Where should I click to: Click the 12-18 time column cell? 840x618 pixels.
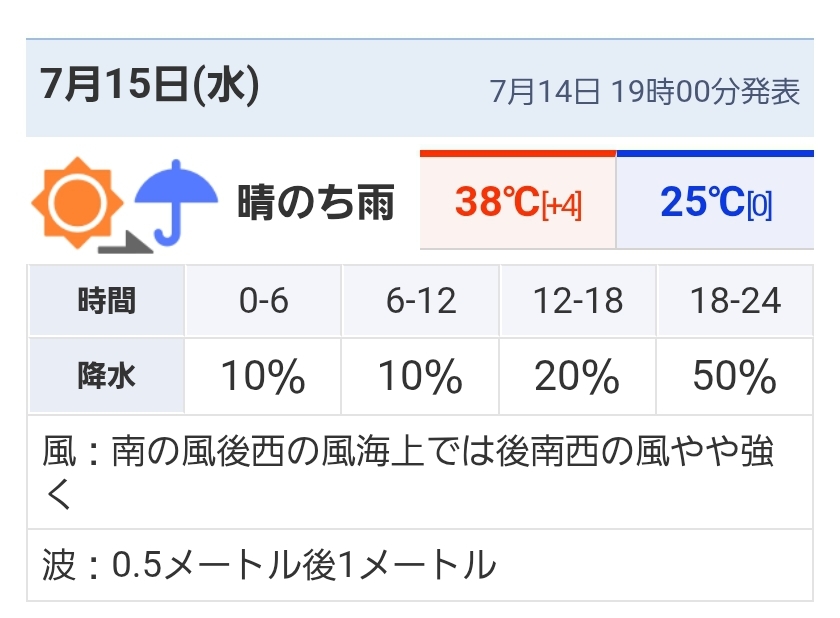[x=578, y=300]
